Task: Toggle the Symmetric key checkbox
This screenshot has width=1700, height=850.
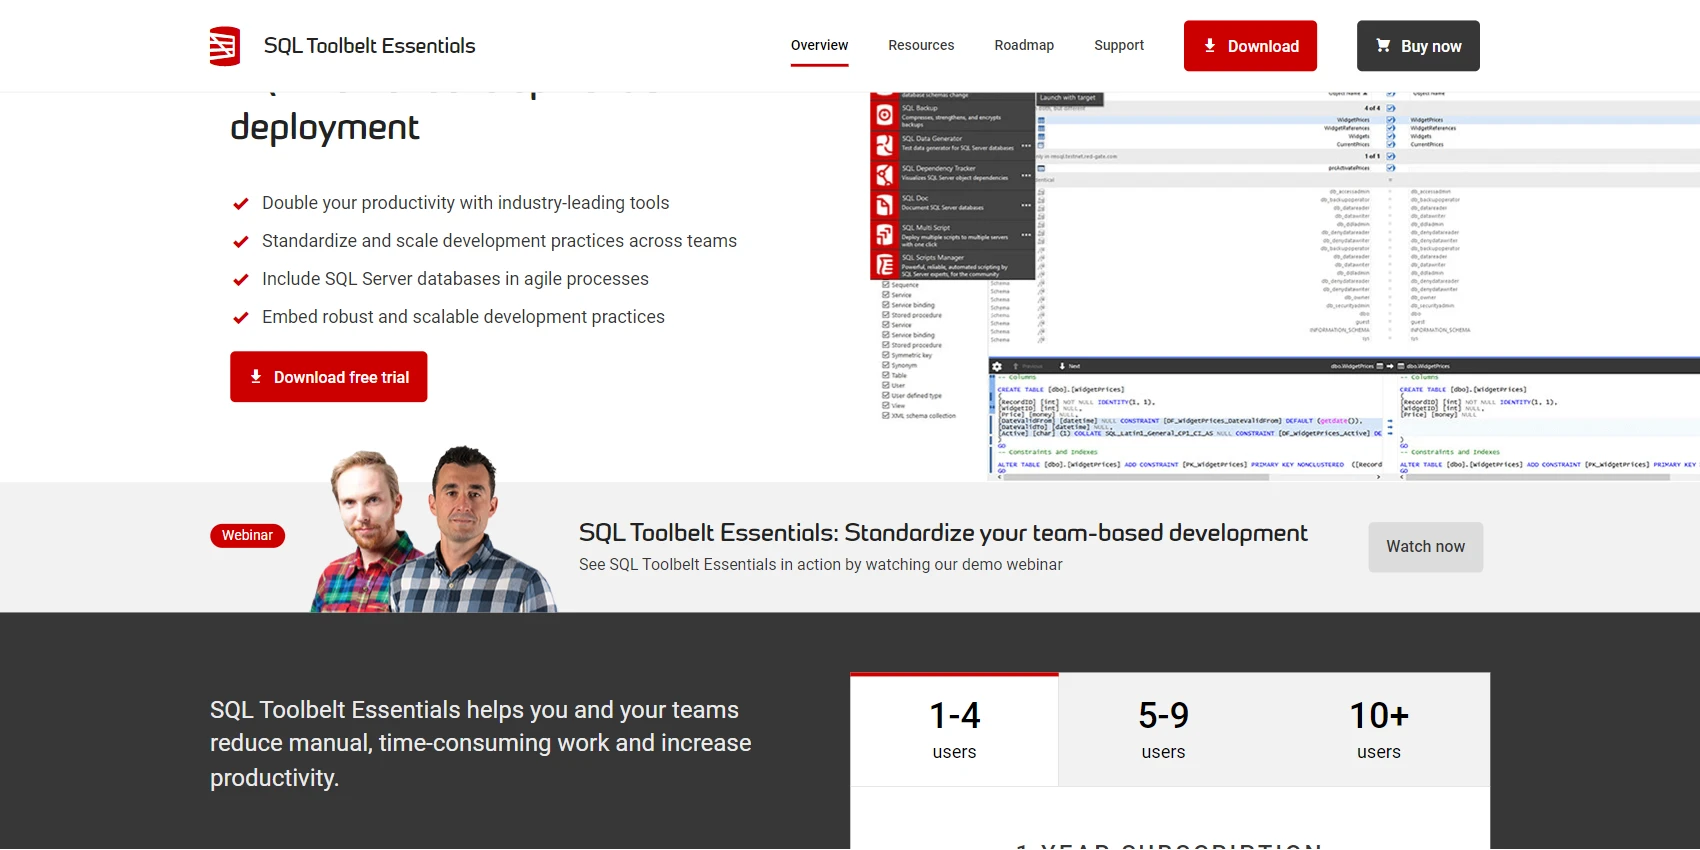Action: tap(886, 355)
